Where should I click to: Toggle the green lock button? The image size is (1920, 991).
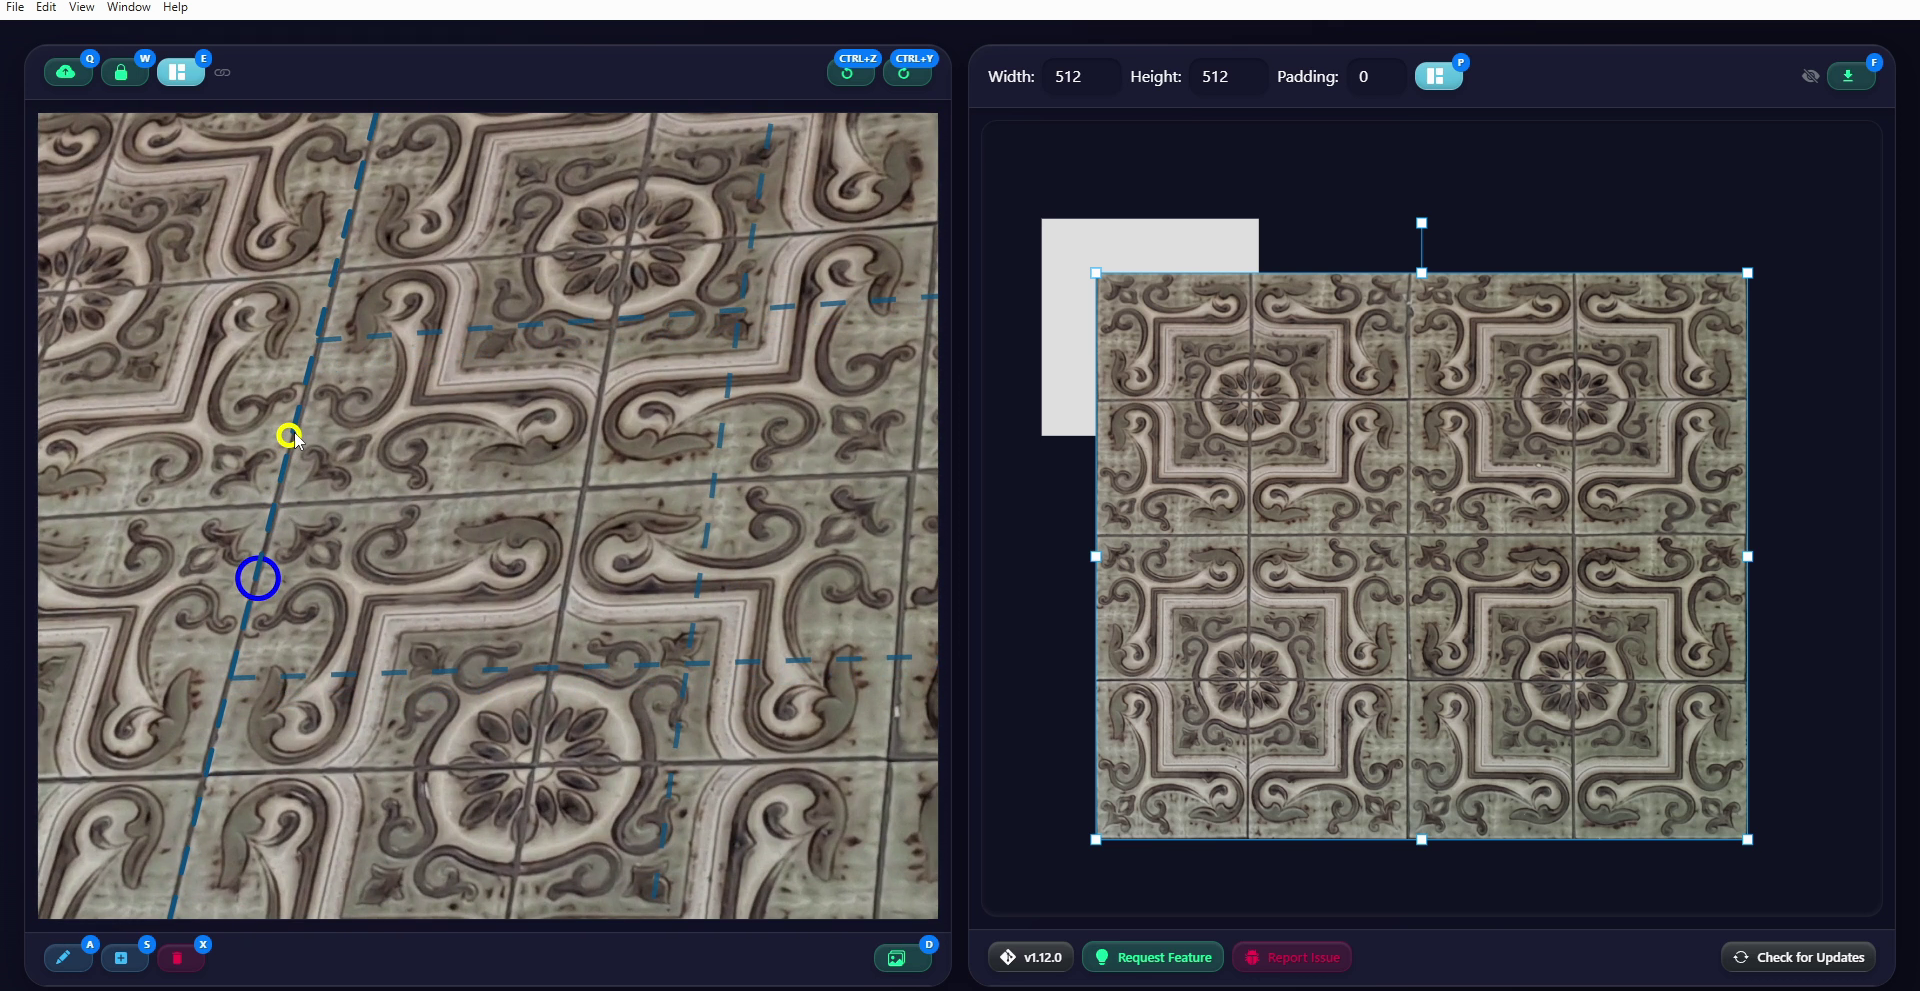coord(123,72)
